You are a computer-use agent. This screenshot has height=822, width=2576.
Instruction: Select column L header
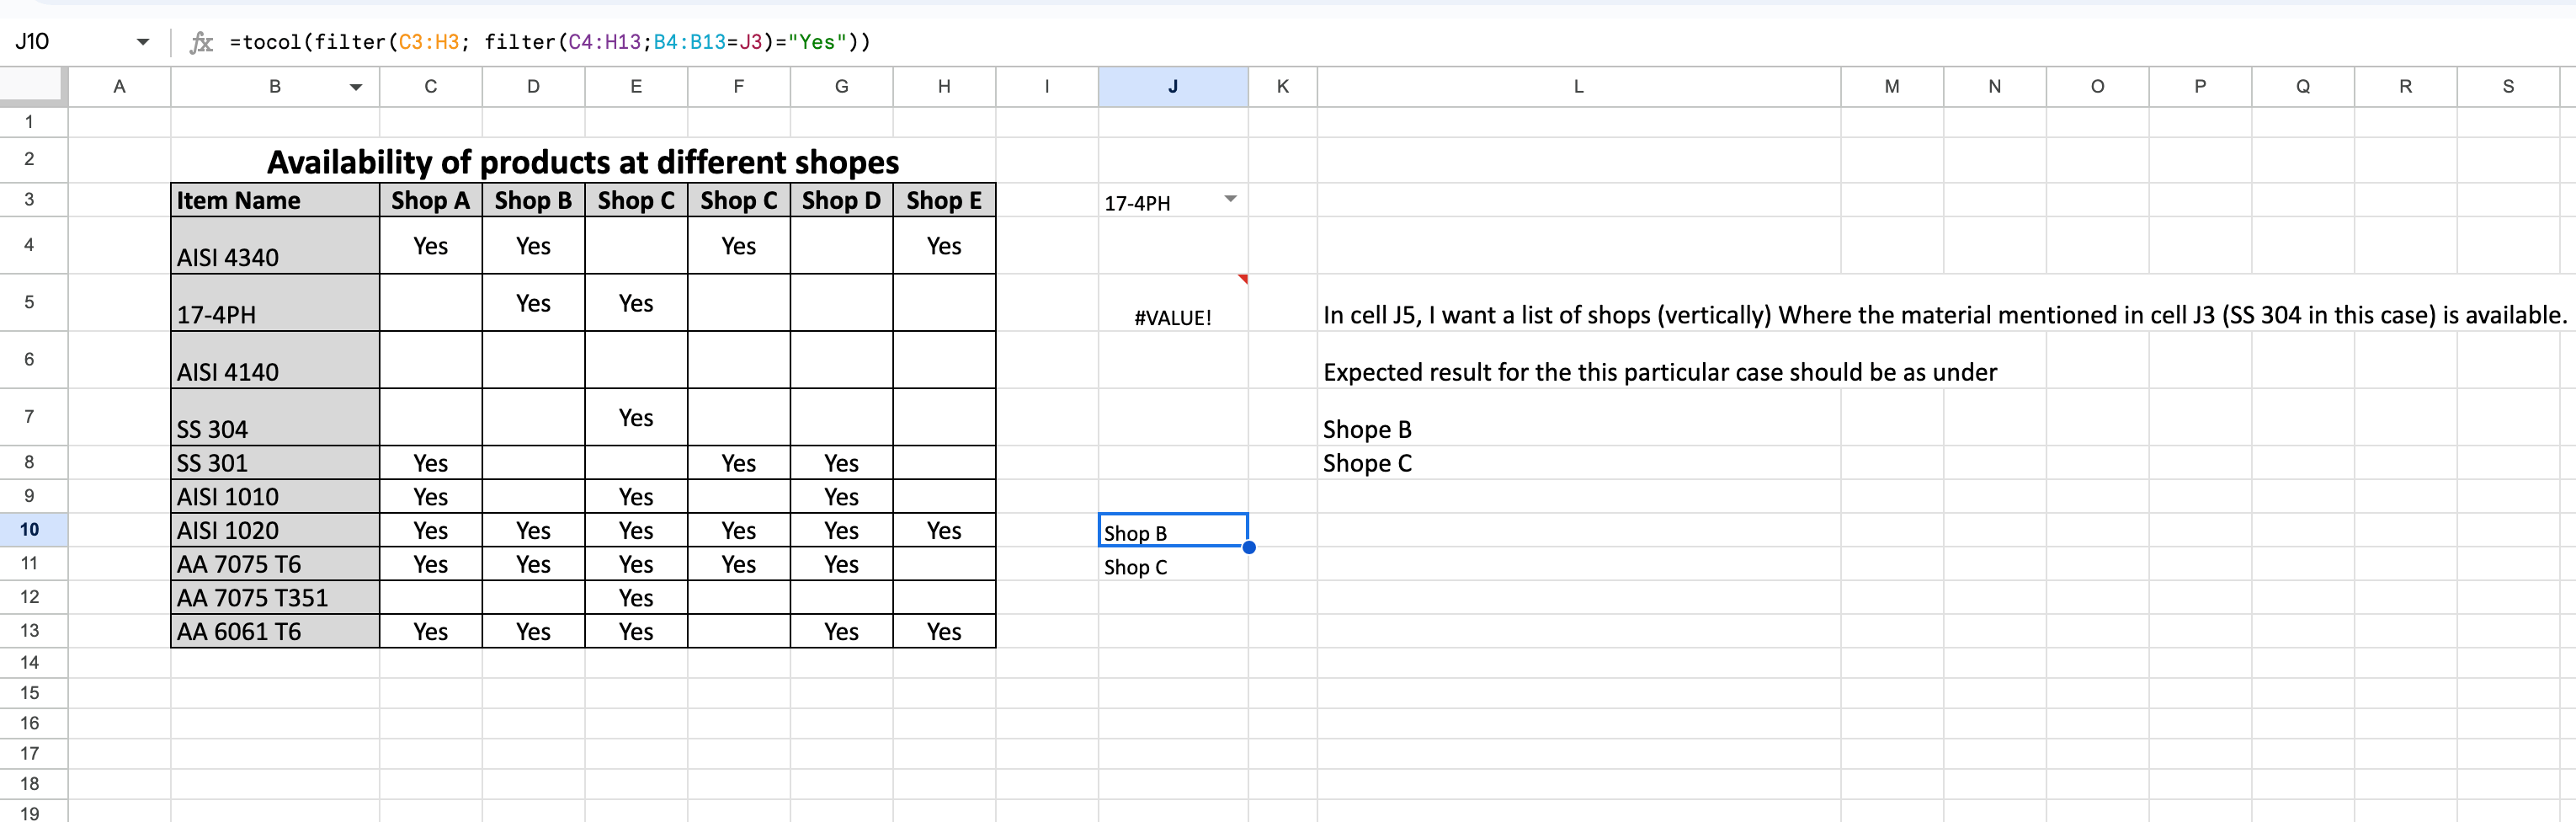pos(1579,87)
